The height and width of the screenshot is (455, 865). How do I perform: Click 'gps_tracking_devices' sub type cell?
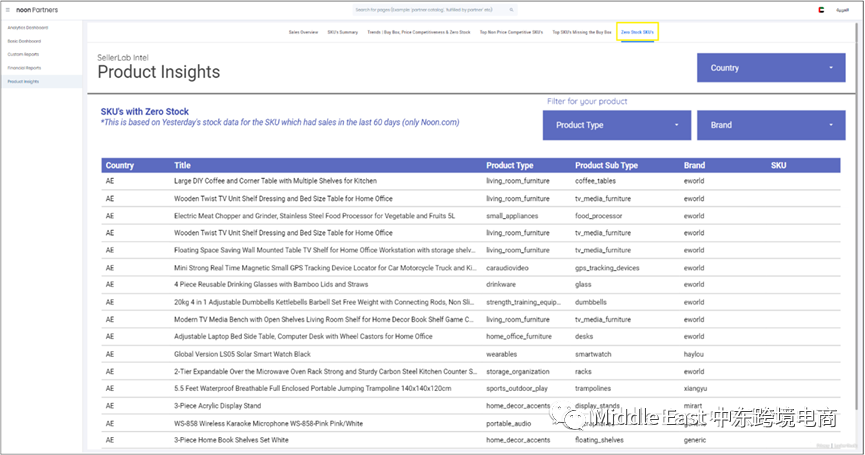(x=607, y=268)
